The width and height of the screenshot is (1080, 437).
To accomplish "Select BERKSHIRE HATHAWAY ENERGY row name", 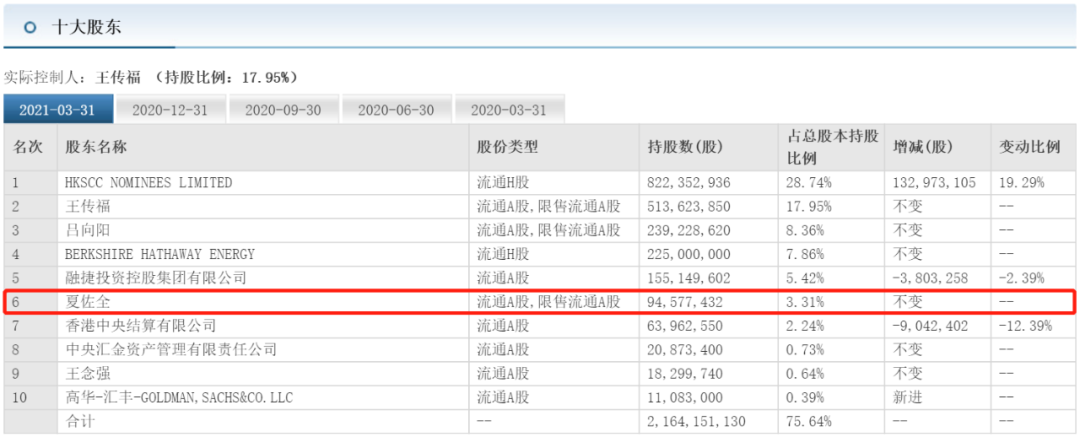I will pos(160,254).
